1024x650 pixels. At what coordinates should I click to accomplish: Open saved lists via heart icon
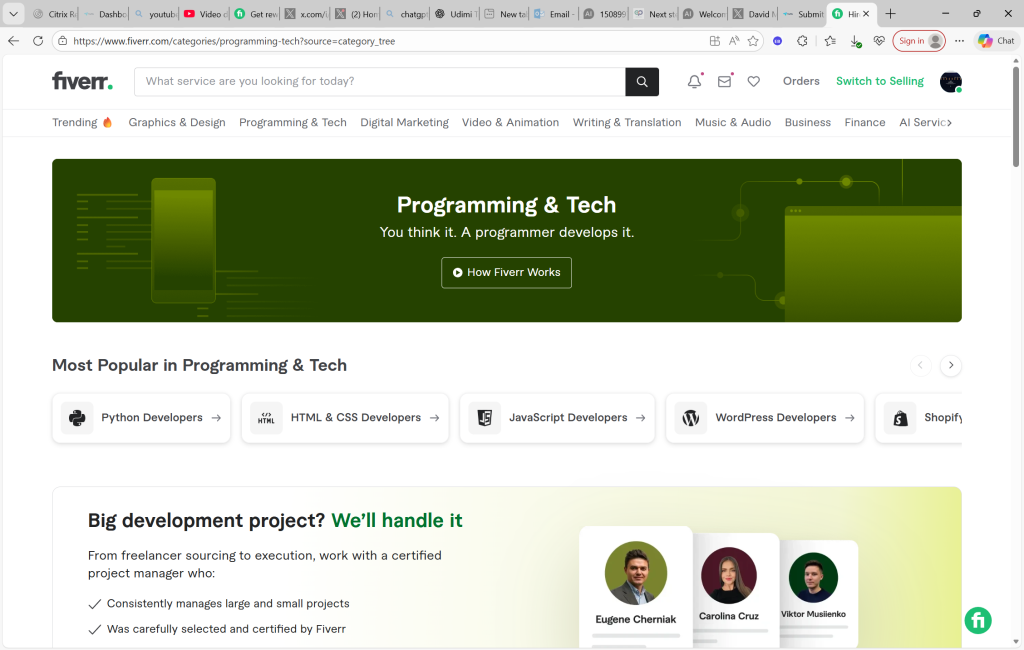(754, 82)
